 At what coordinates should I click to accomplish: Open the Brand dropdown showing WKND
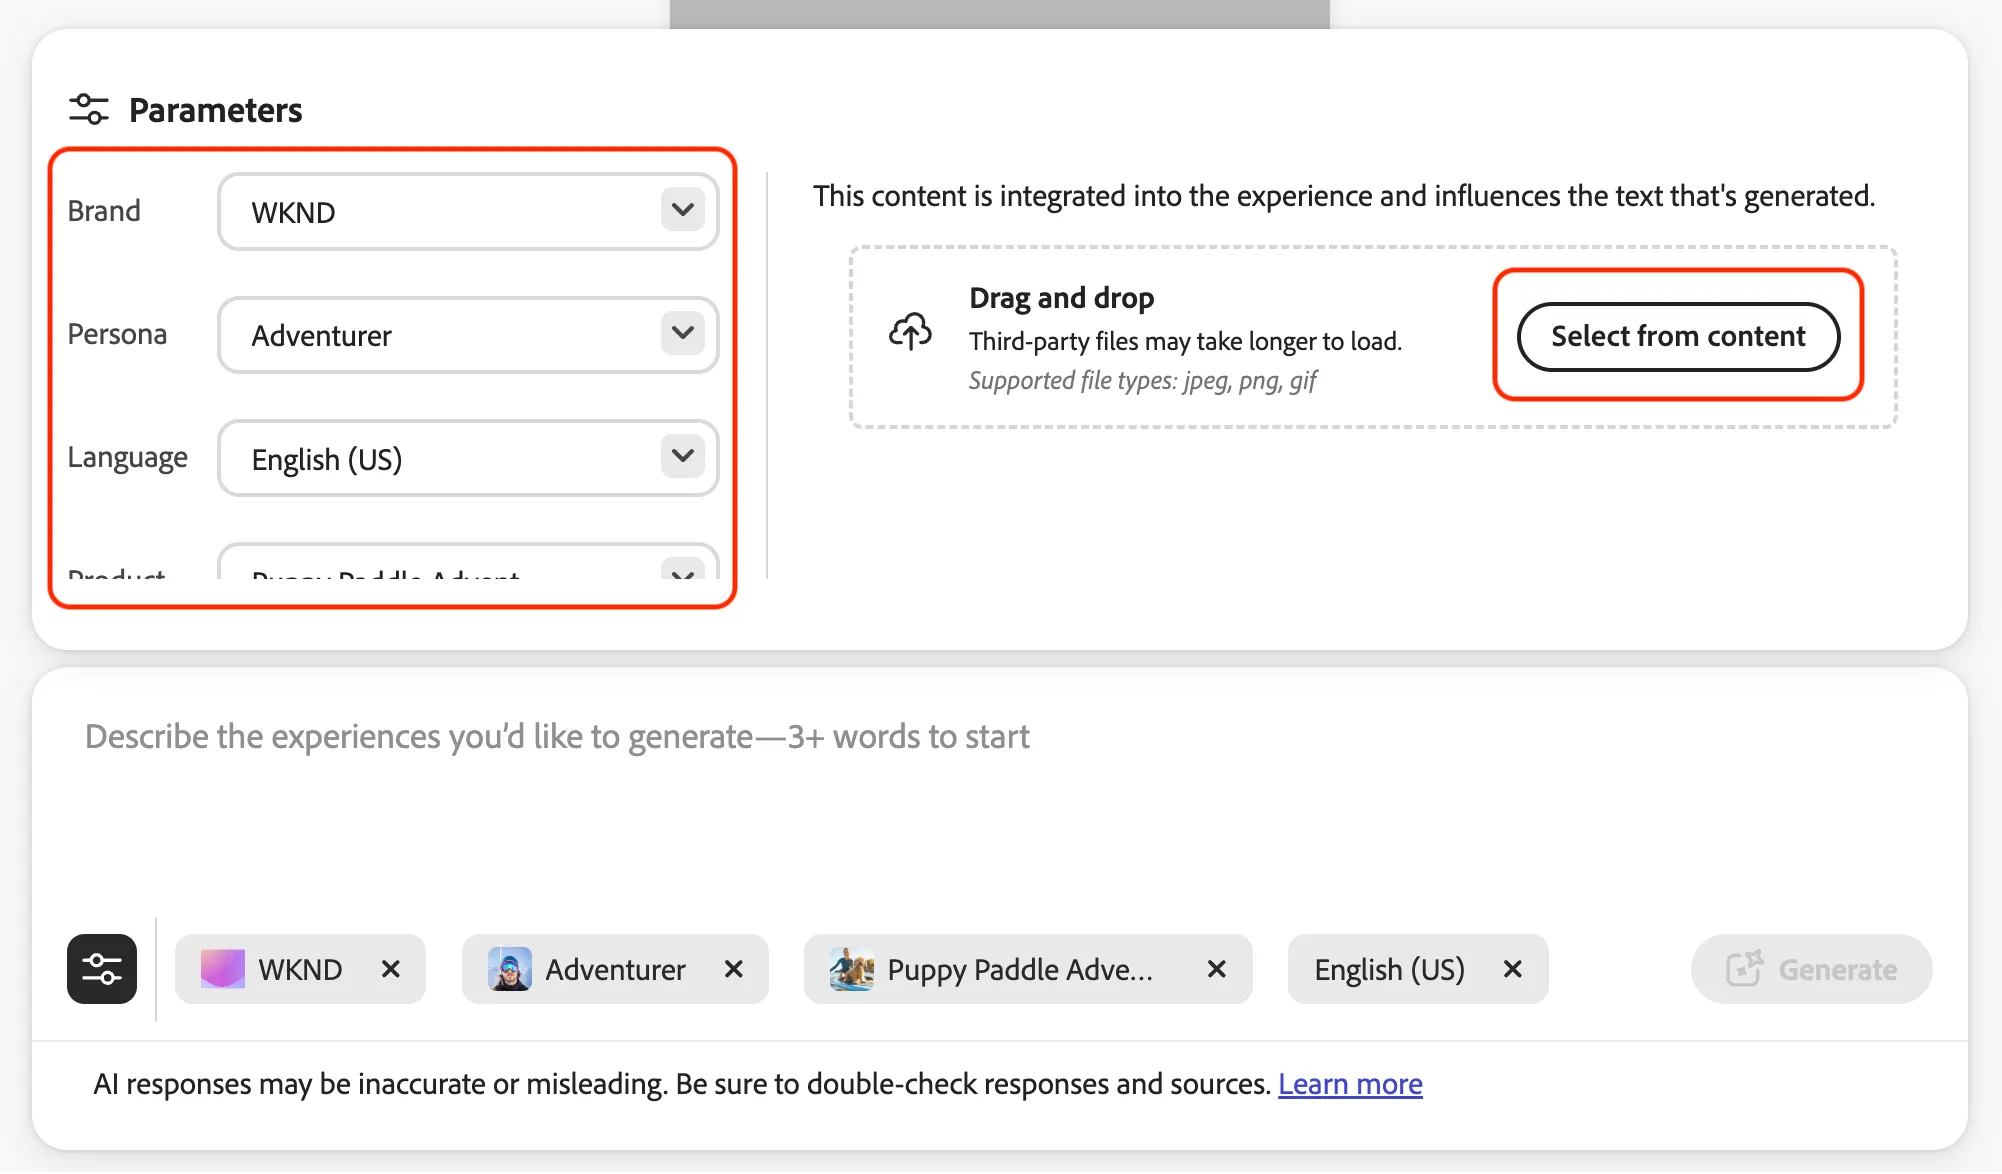point(468,212)
